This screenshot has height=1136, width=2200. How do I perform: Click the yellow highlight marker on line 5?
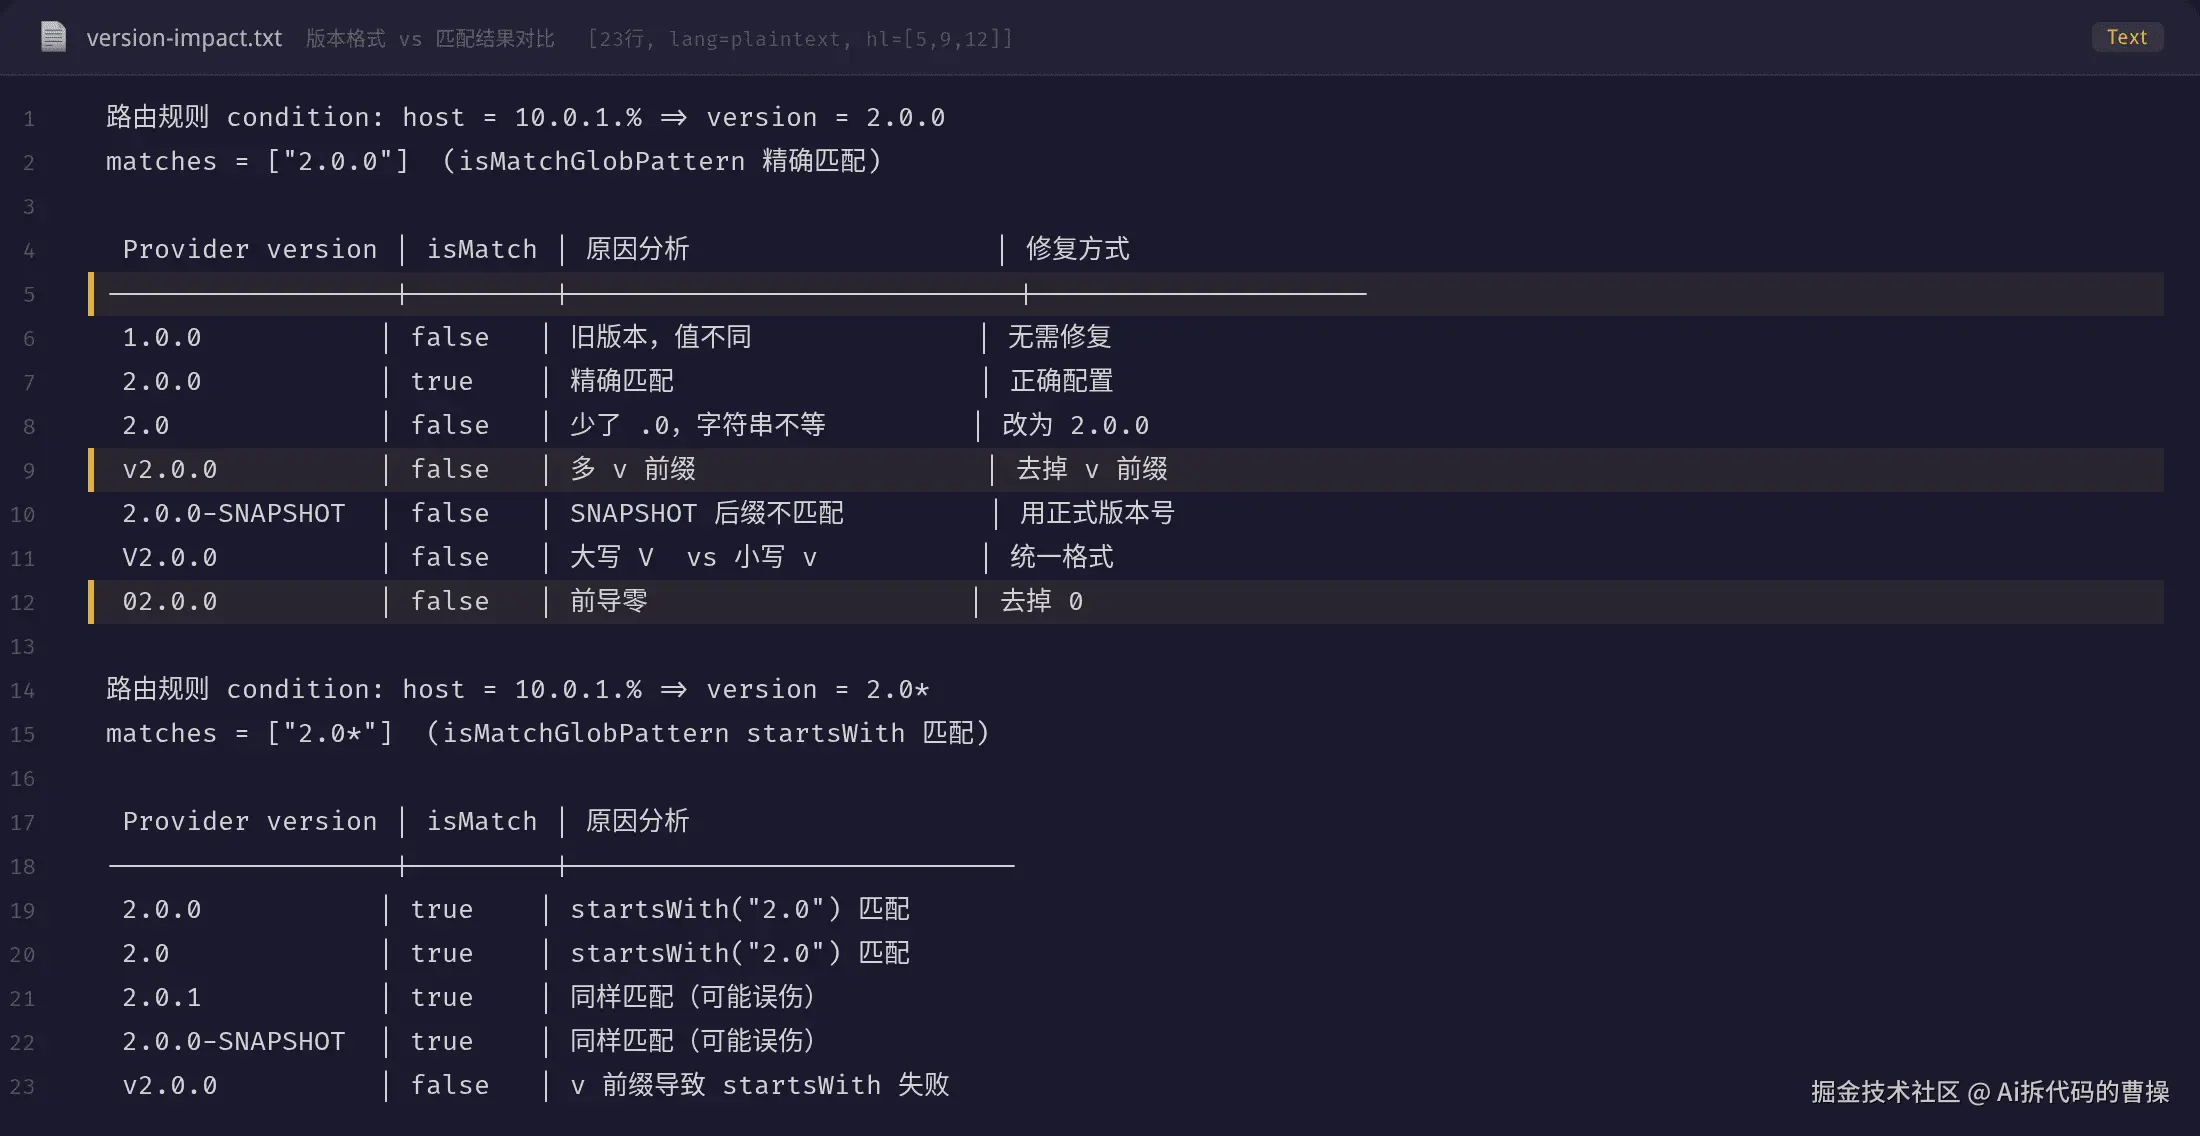pyautogui.click(x=91, y=294)
